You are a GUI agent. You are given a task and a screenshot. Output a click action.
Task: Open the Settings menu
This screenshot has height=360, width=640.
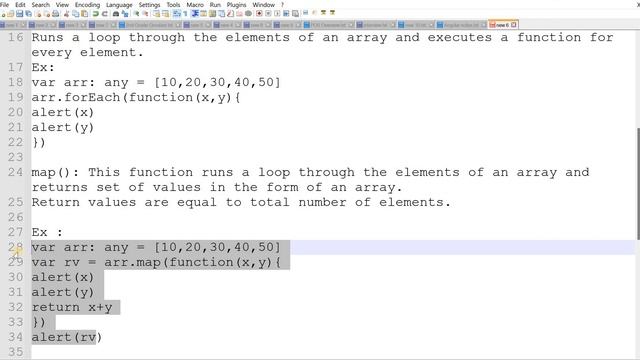[x=149, y=4]
